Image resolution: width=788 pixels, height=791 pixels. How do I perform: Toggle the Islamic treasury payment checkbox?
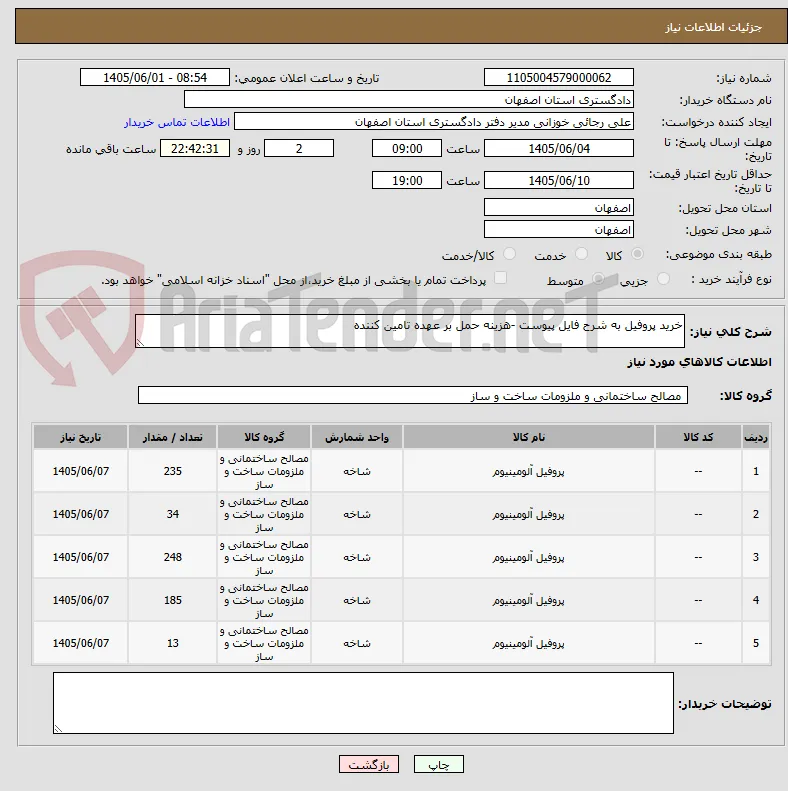click(500, 278)
